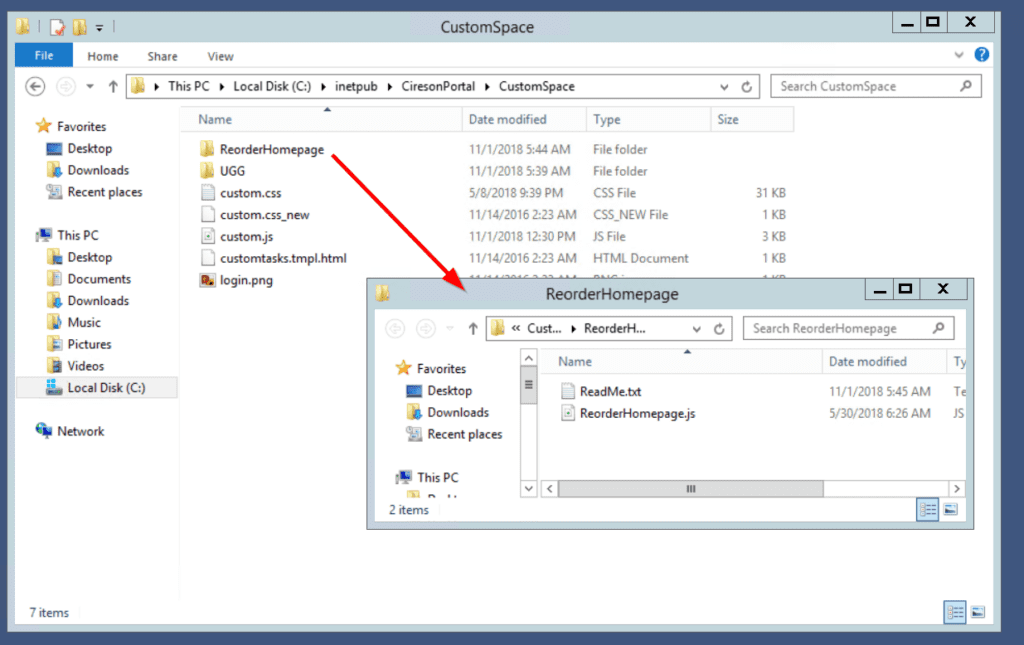Screen dimensions: 1024x645
Task: Collapse the ribbon with the chevron
Action: 958,55
